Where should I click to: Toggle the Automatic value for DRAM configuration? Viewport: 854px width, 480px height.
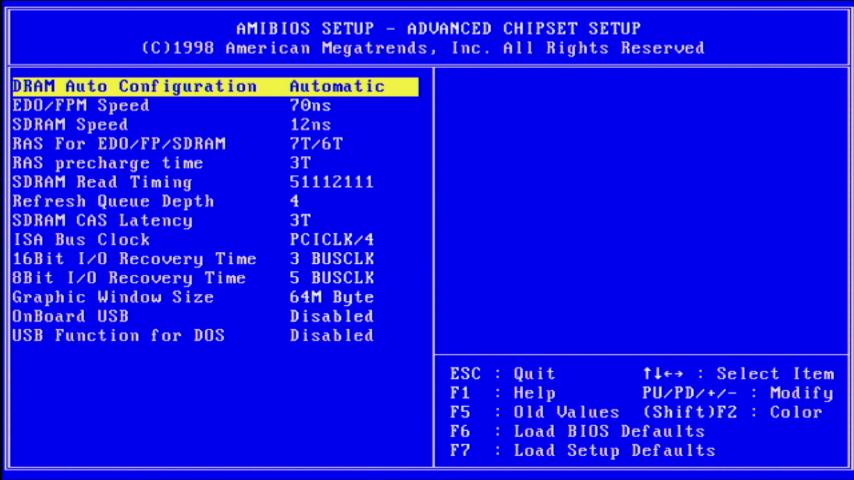[x=337, y=87]
